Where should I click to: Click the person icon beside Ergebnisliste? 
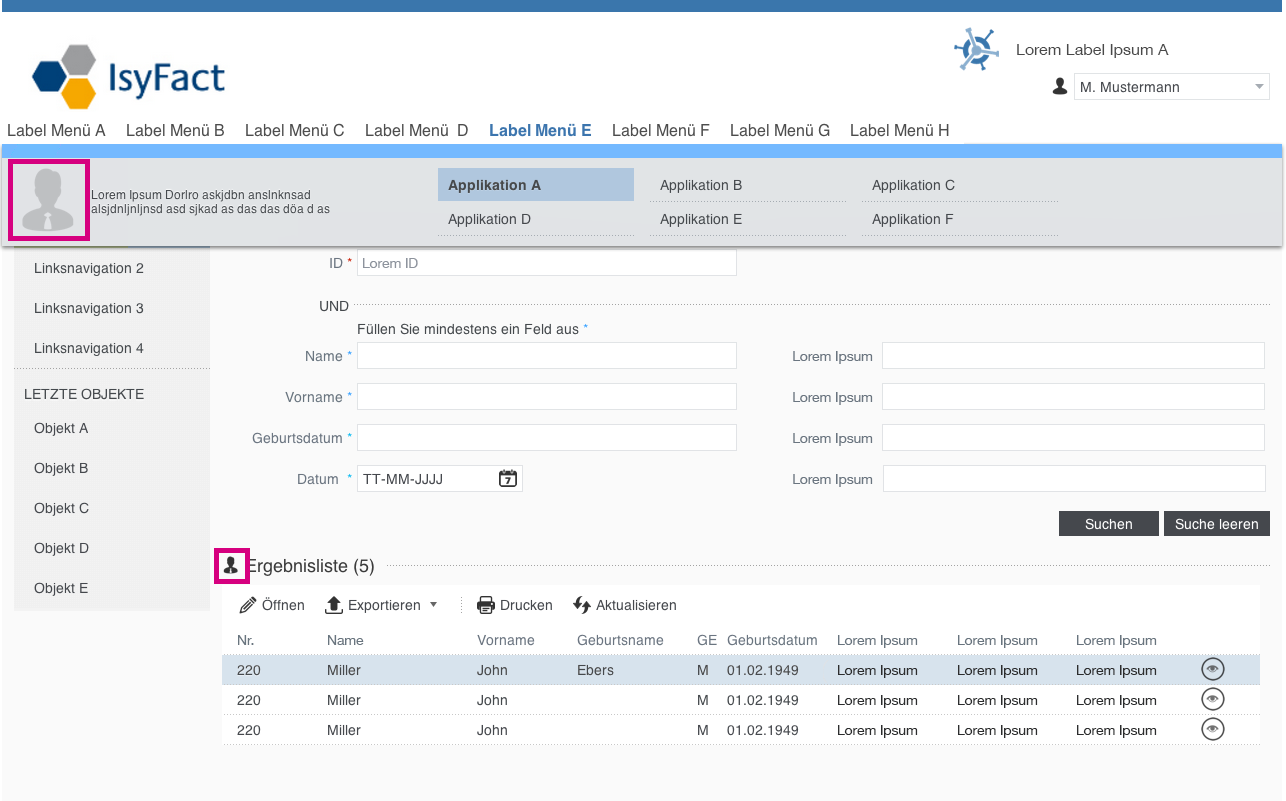(x=231, y=566)
